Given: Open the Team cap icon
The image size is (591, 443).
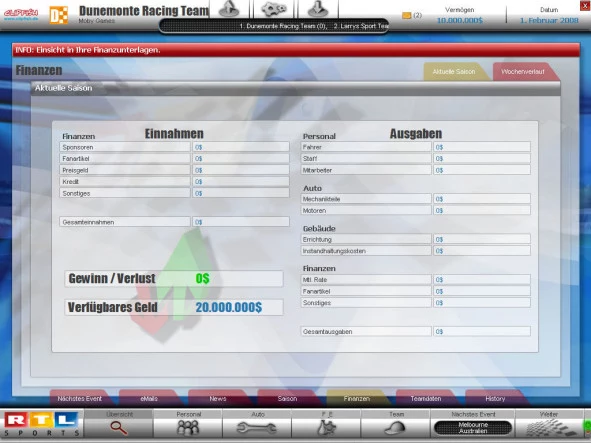Looking at the screenshot, I should click(x=395, y=428).
